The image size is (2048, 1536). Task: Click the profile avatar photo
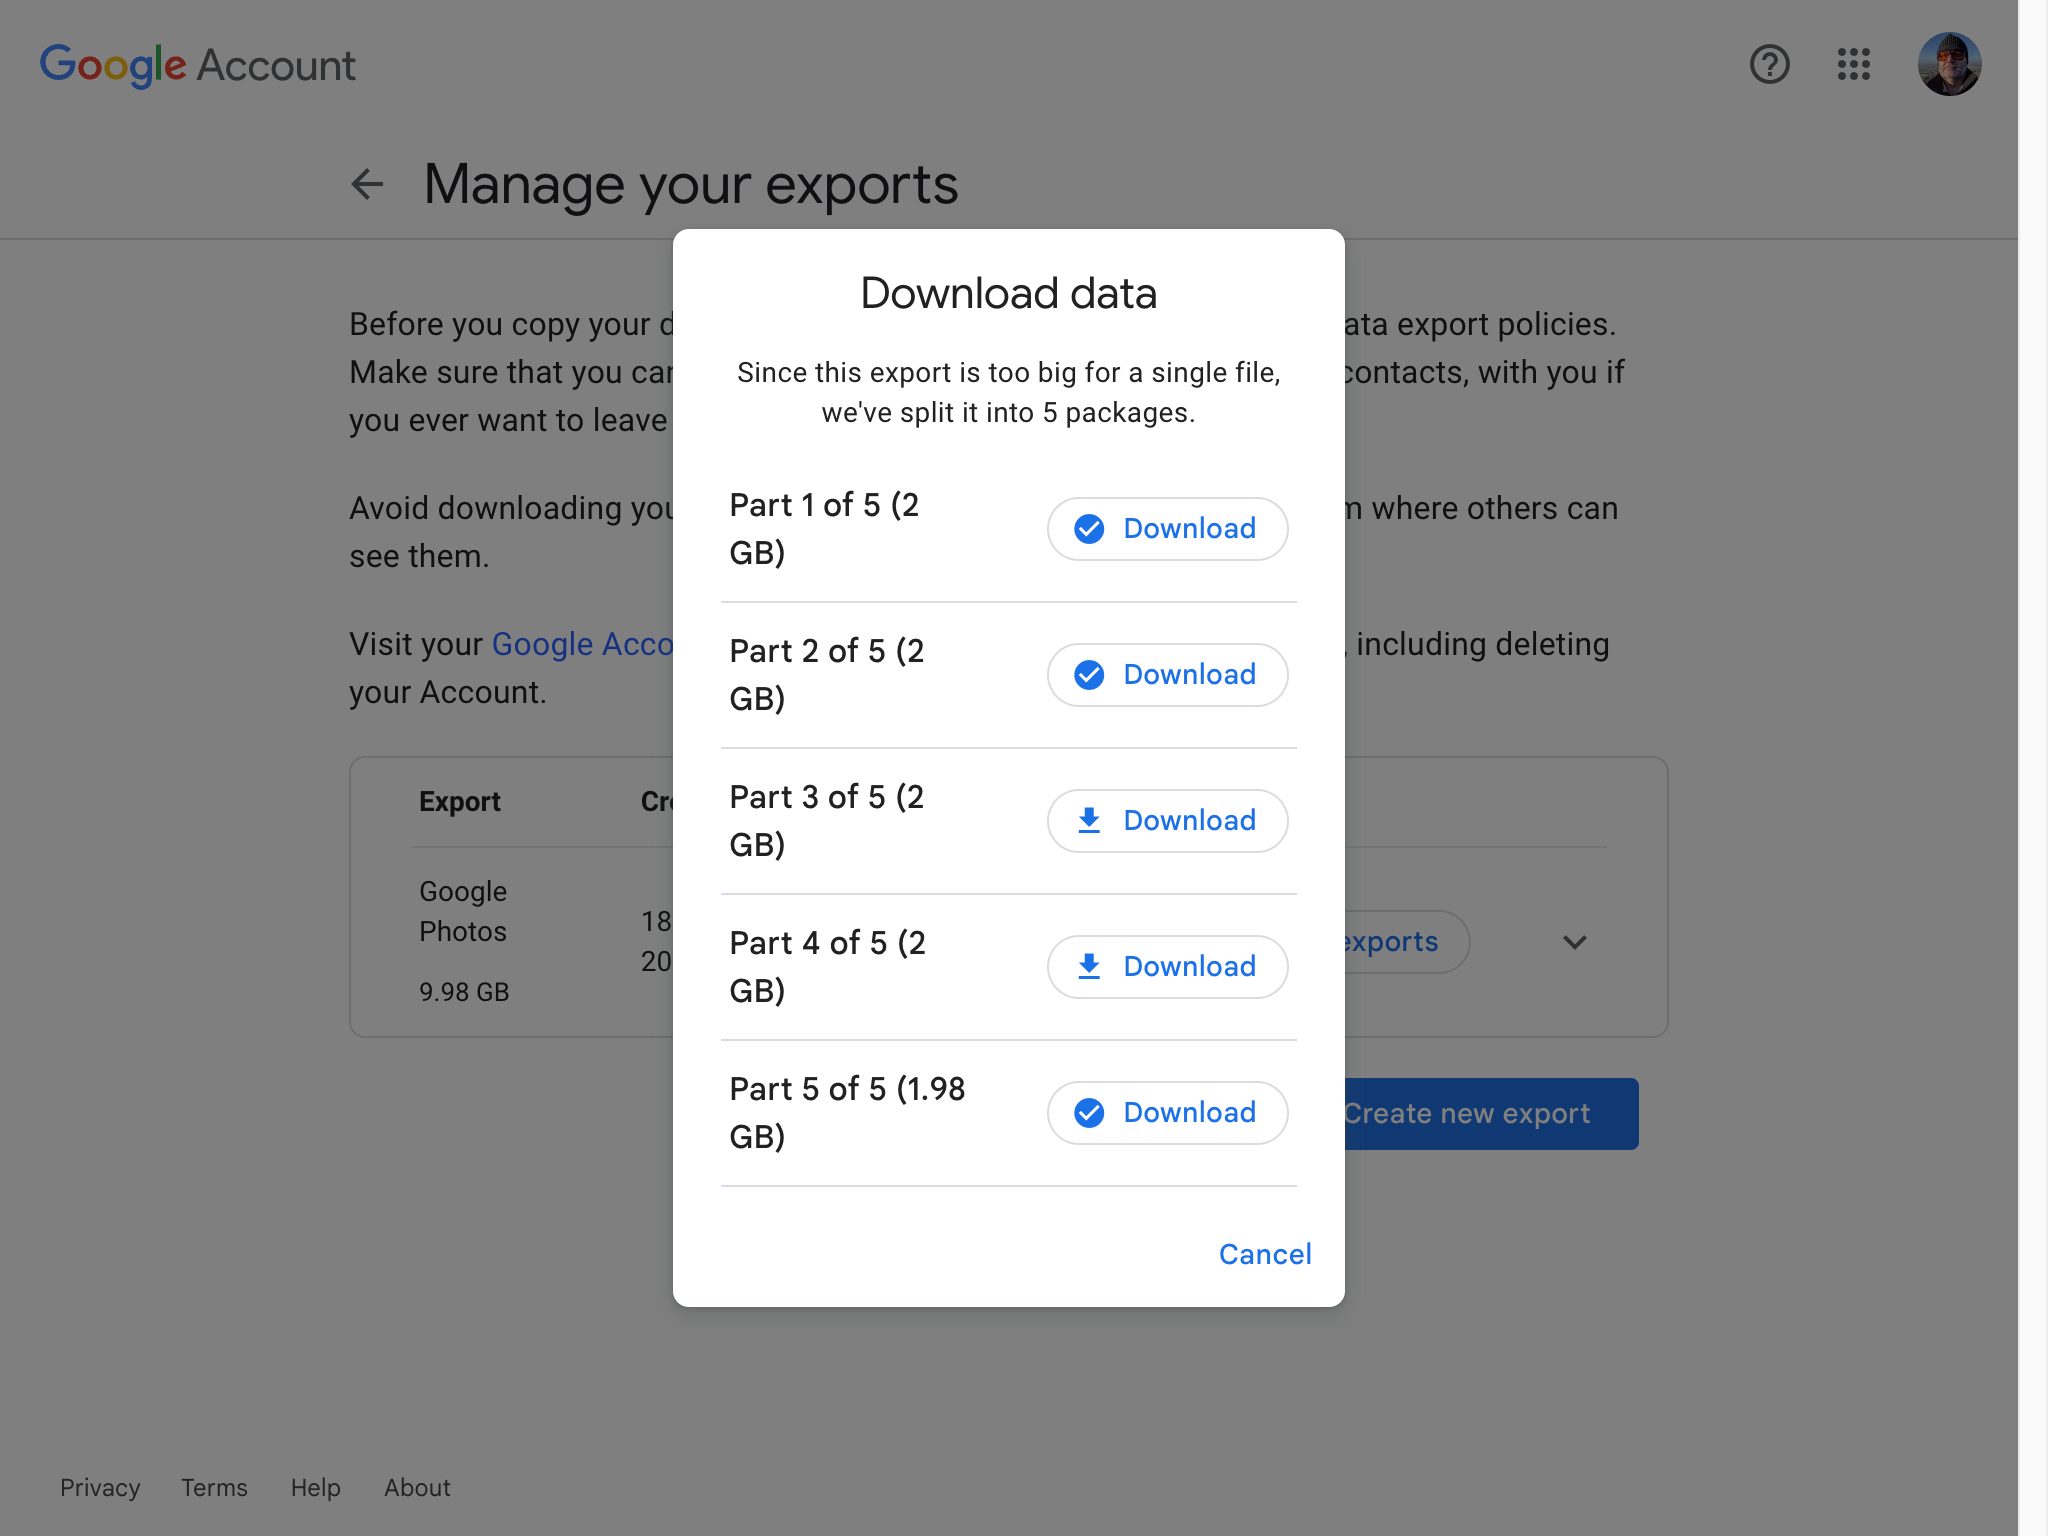pos(1949,63)
